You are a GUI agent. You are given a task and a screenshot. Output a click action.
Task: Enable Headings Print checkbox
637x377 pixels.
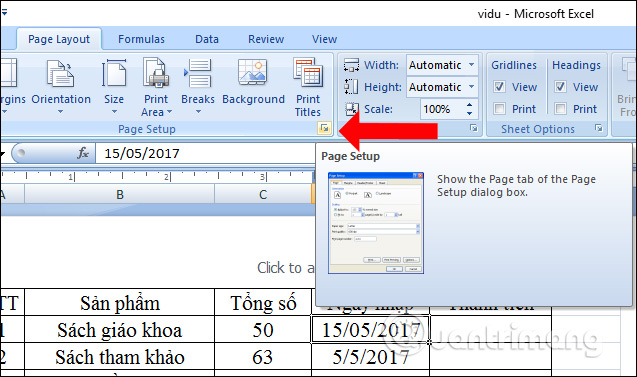560,108
